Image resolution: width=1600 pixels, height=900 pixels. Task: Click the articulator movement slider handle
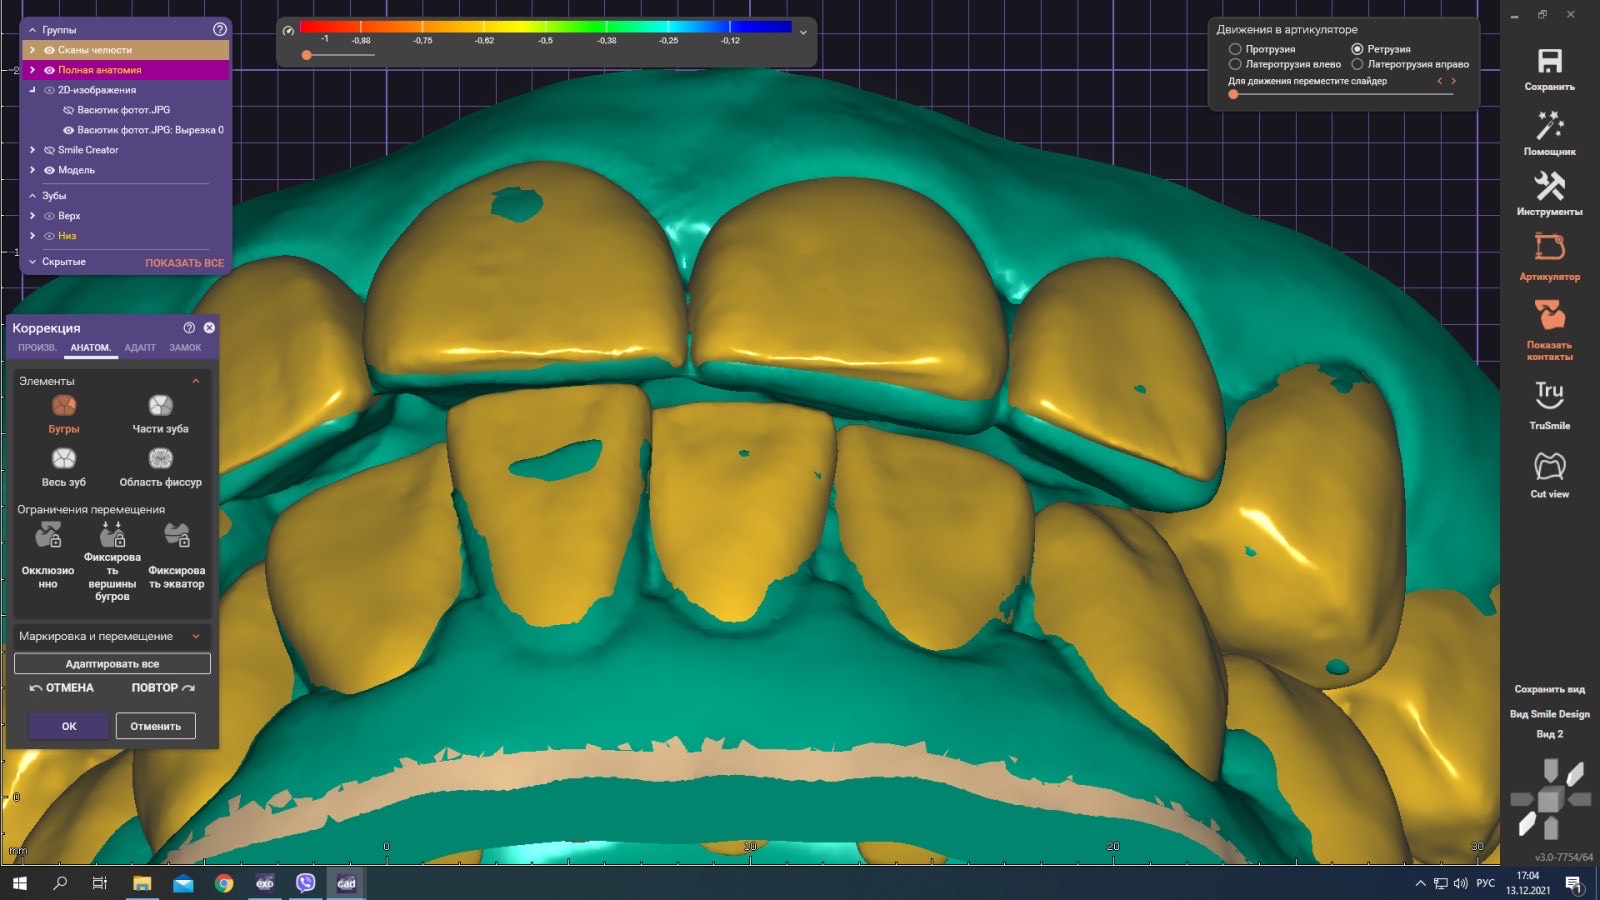1233,94
